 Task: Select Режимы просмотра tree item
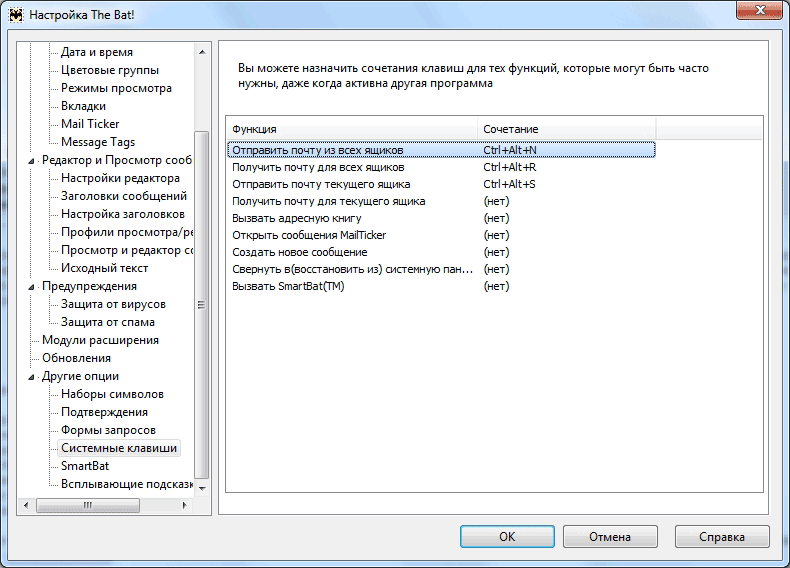click(116, 88)
